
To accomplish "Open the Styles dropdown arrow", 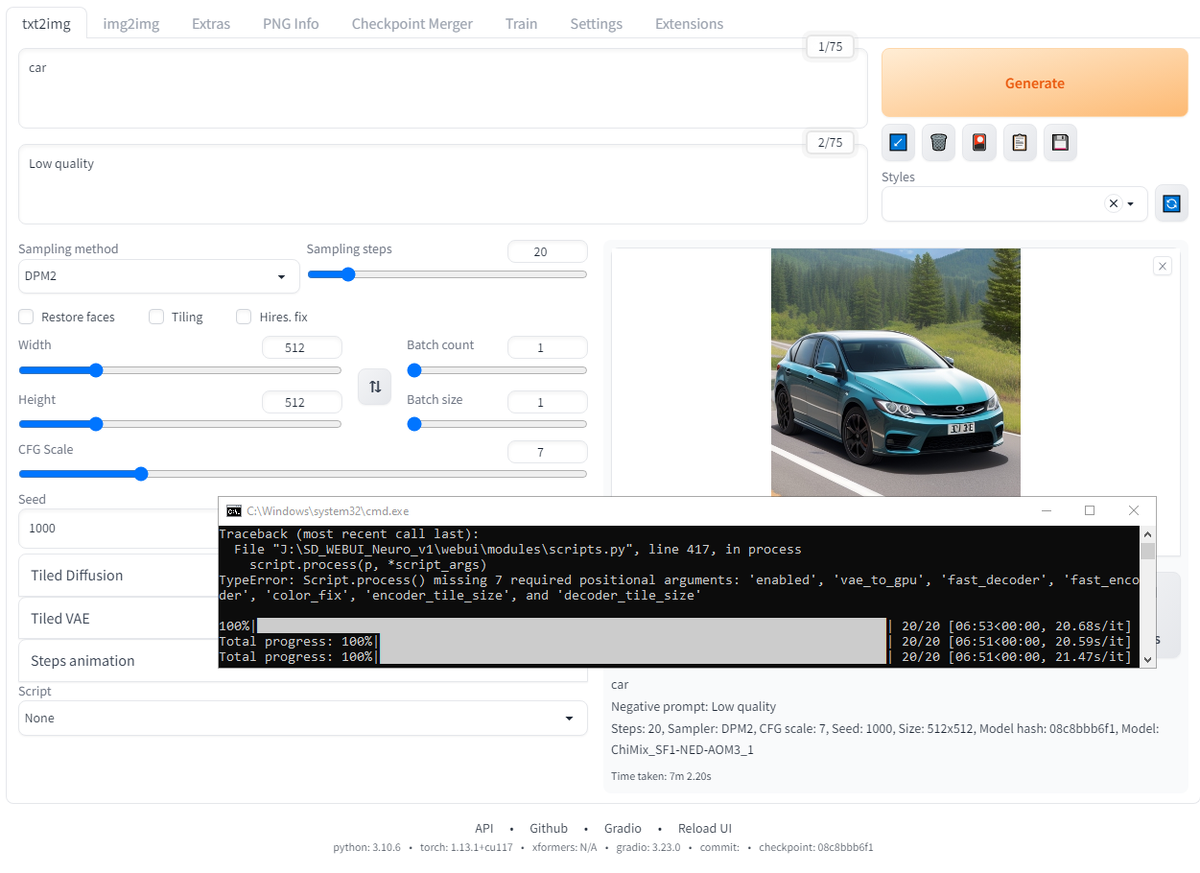I will 1131,204.
